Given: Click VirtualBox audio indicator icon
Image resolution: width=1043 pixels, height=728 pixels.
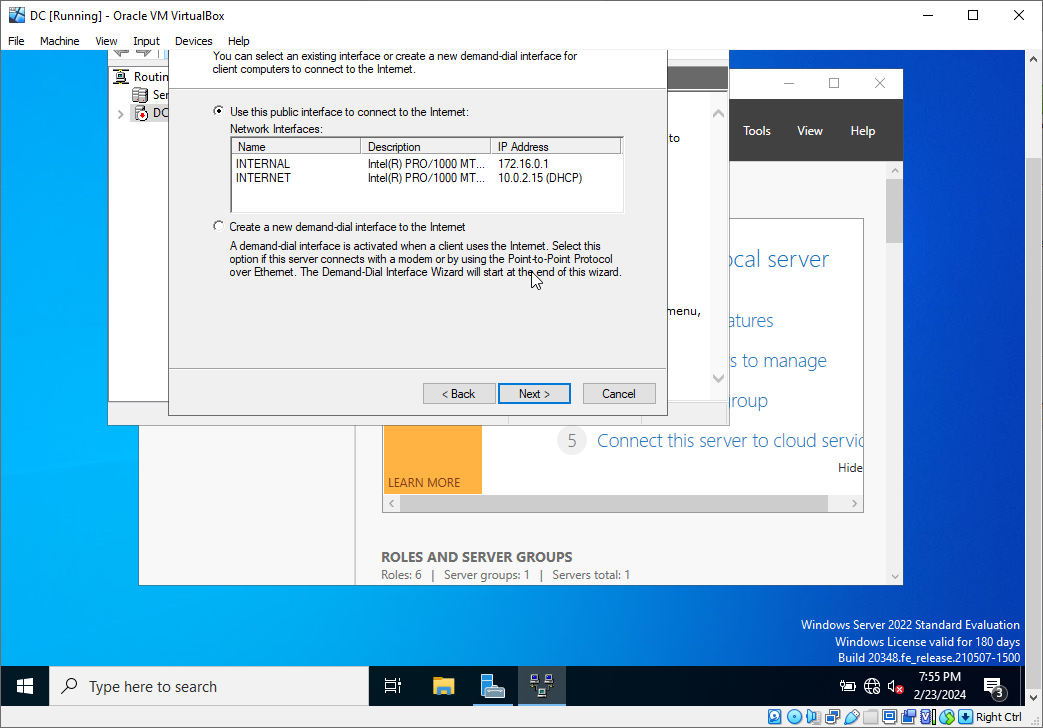Looking at the screenshot, I should [x=813, y=717].
